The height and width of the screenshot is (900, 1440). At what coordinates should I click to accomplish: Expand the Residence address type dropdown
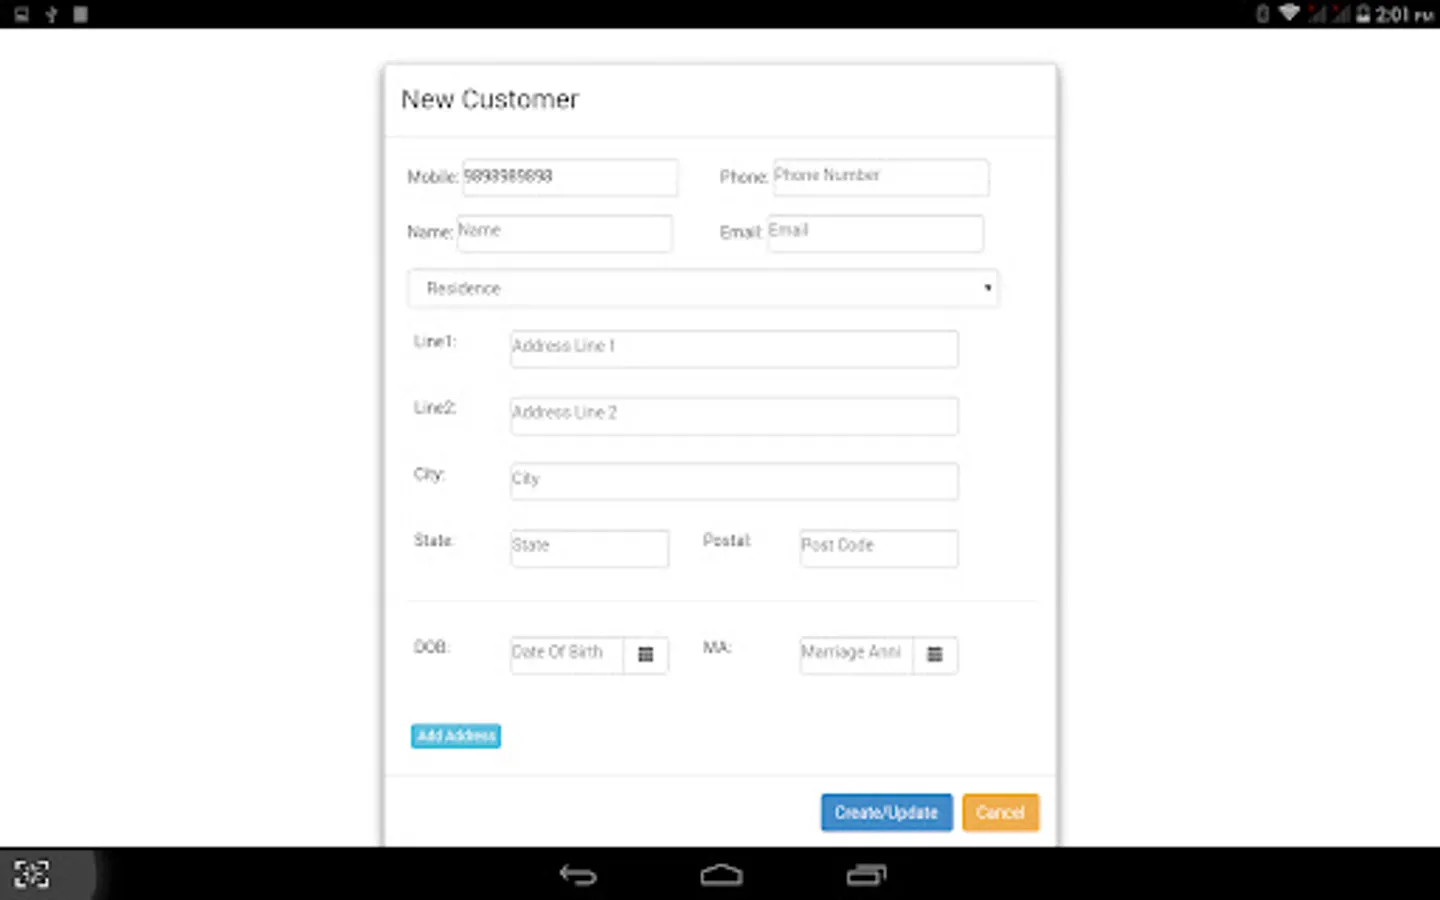tap(703, 288)
